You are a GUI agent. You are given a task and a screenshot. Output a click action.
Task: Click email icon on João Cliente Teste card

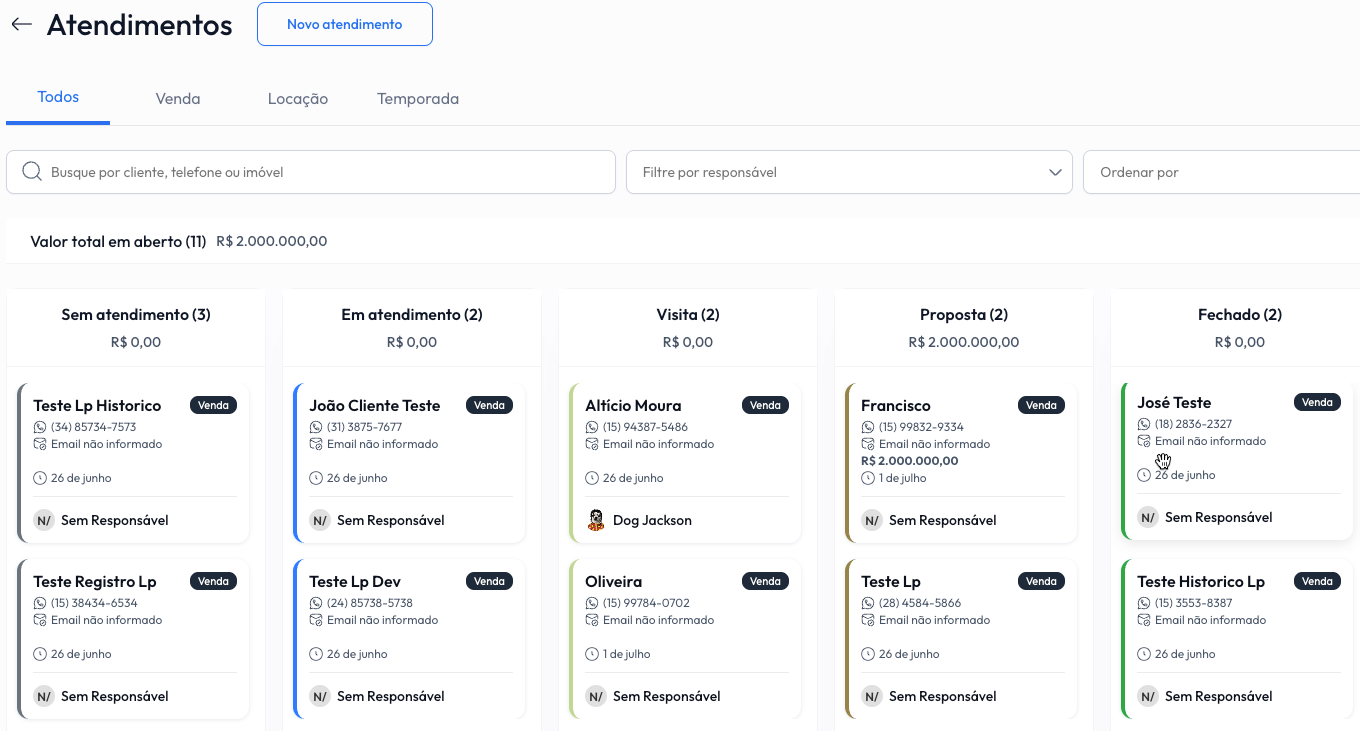coord(316,444)
